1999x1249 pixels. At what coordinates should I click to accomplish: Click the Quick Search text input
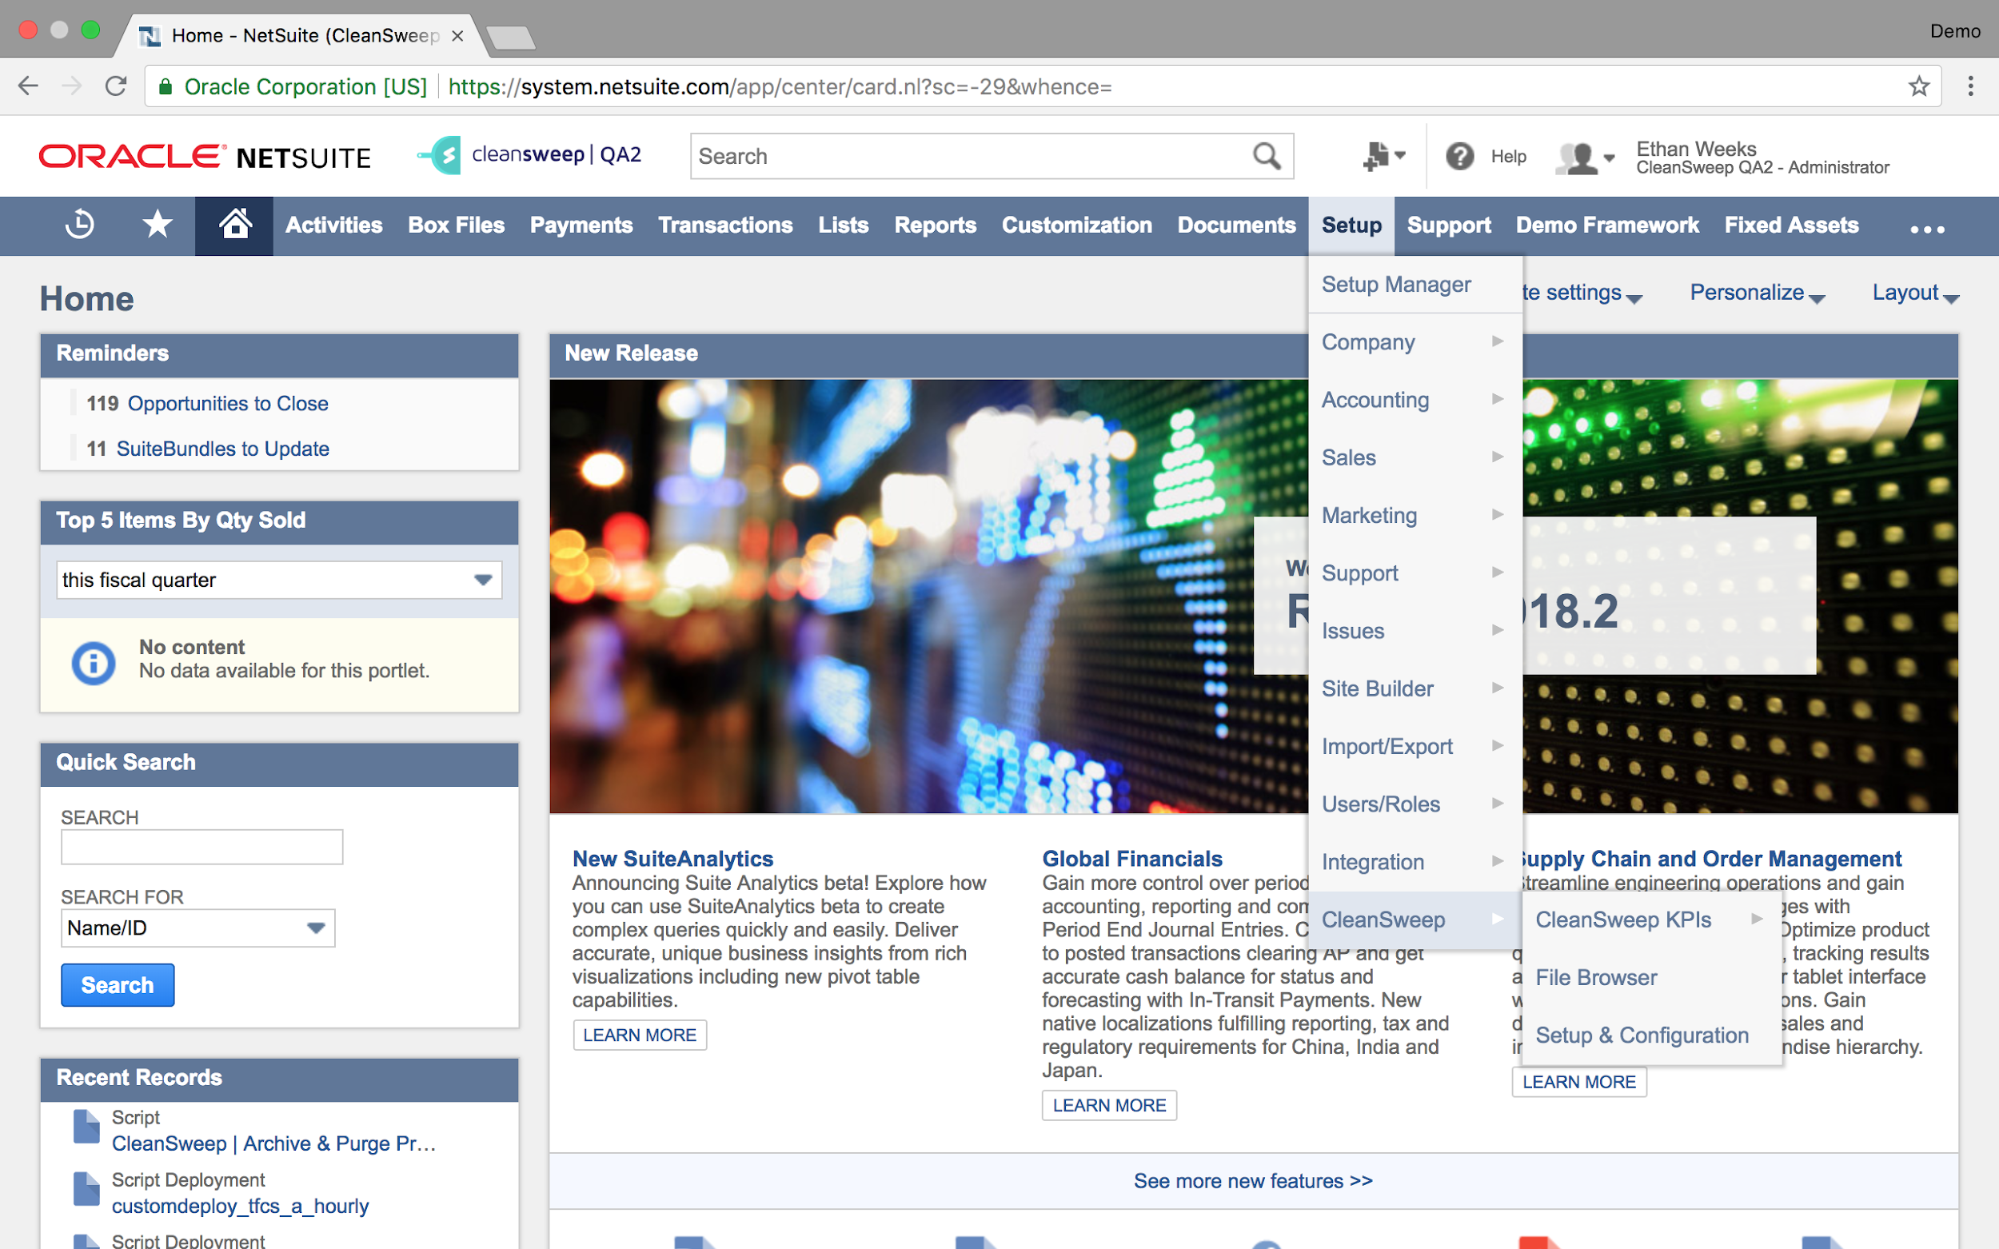(202, 847)
